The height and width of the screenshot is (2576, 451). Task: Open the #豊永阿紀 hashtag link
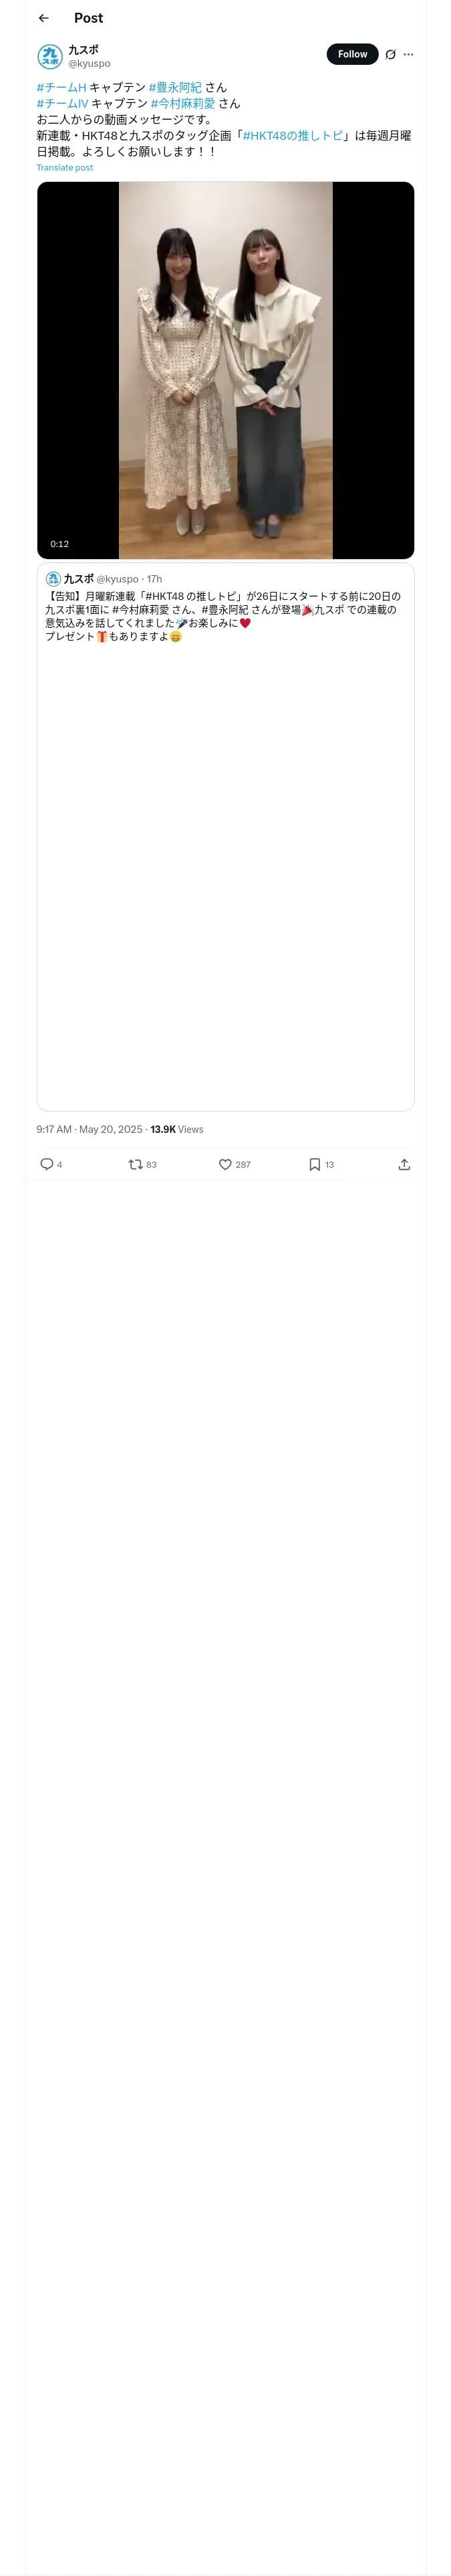175,87
